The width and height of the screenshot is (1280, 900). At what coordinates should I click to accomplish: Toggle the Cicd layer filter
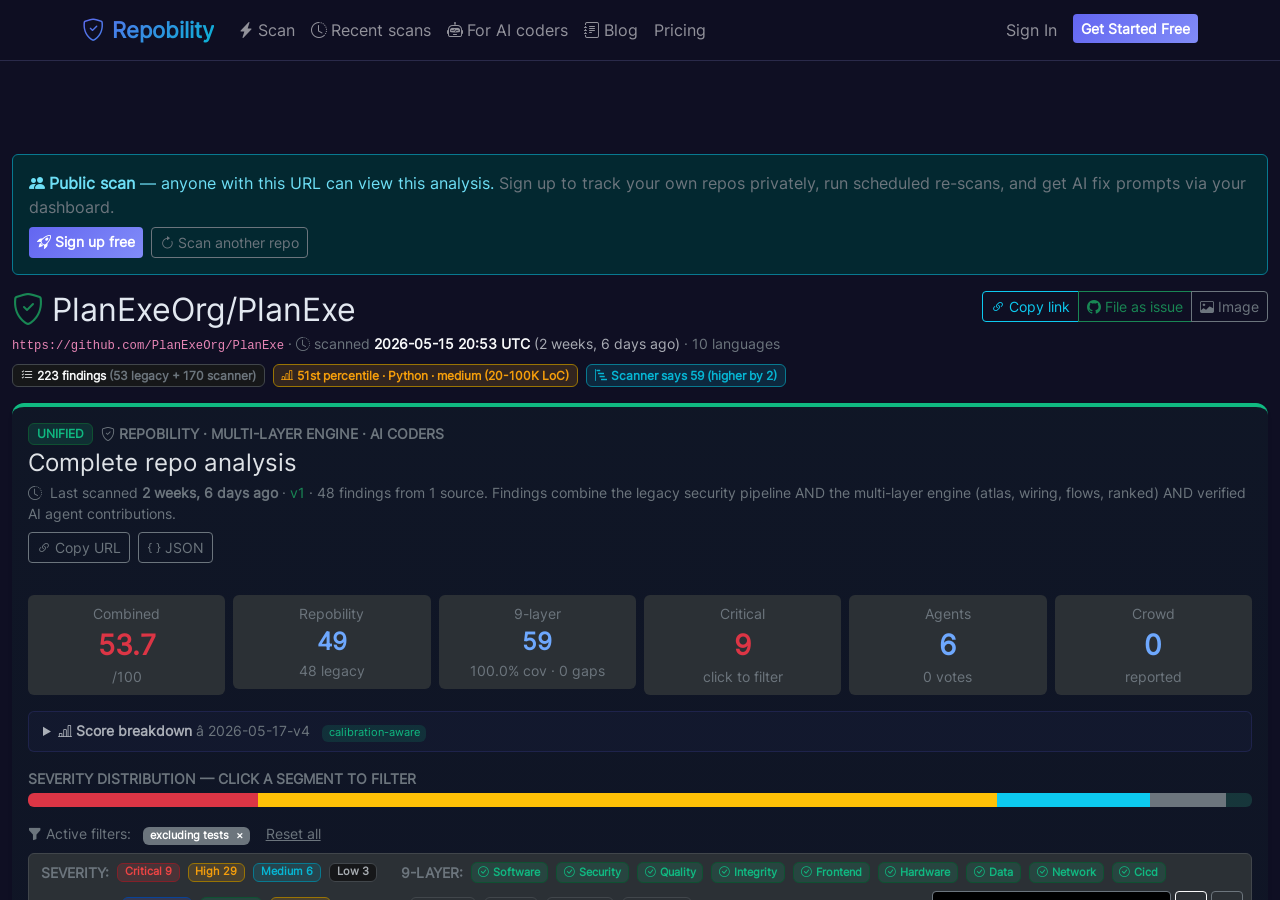pos(1139,873)
